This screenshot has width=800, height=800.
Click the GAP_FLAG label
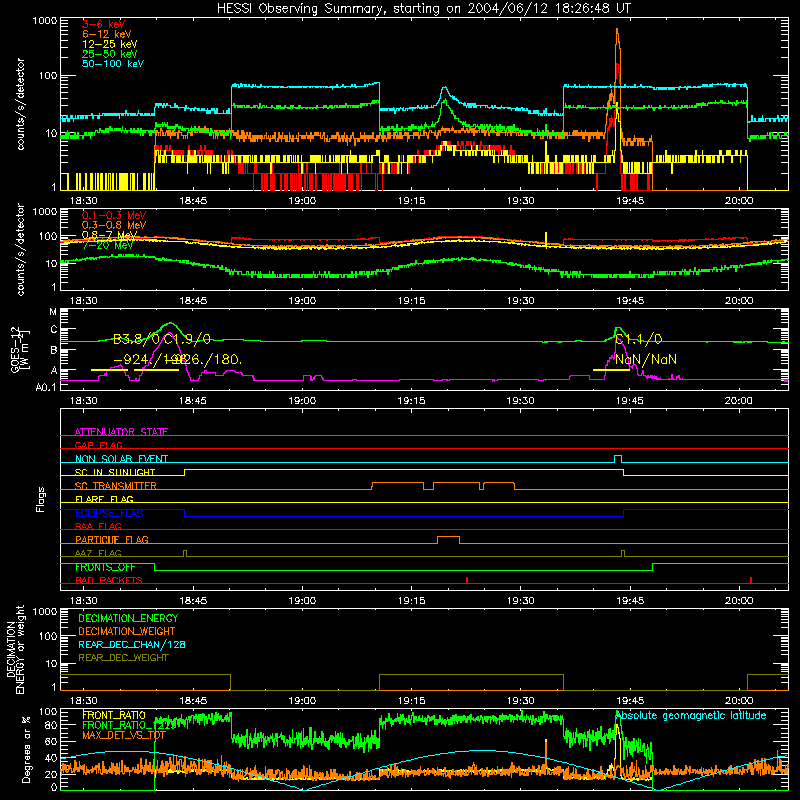pyautogui.click(x=98, y=445)
